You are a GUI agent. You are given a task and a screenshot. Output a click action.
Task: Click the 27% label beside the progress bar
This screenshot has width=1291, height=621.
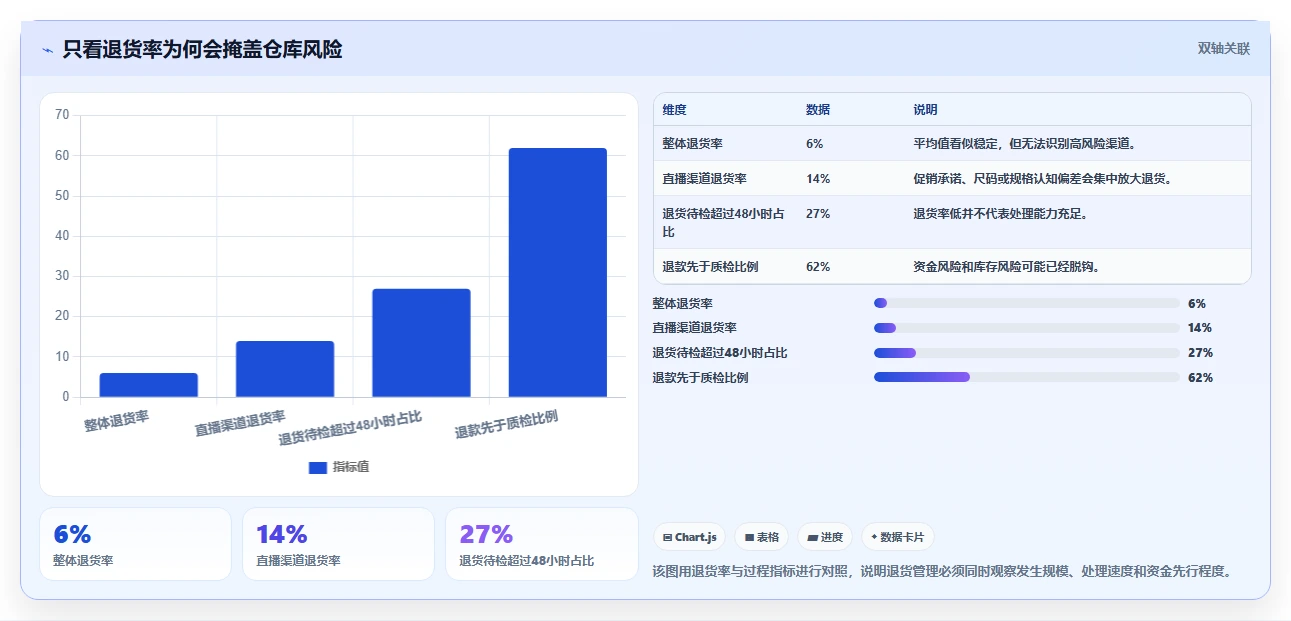point(1200,353)
